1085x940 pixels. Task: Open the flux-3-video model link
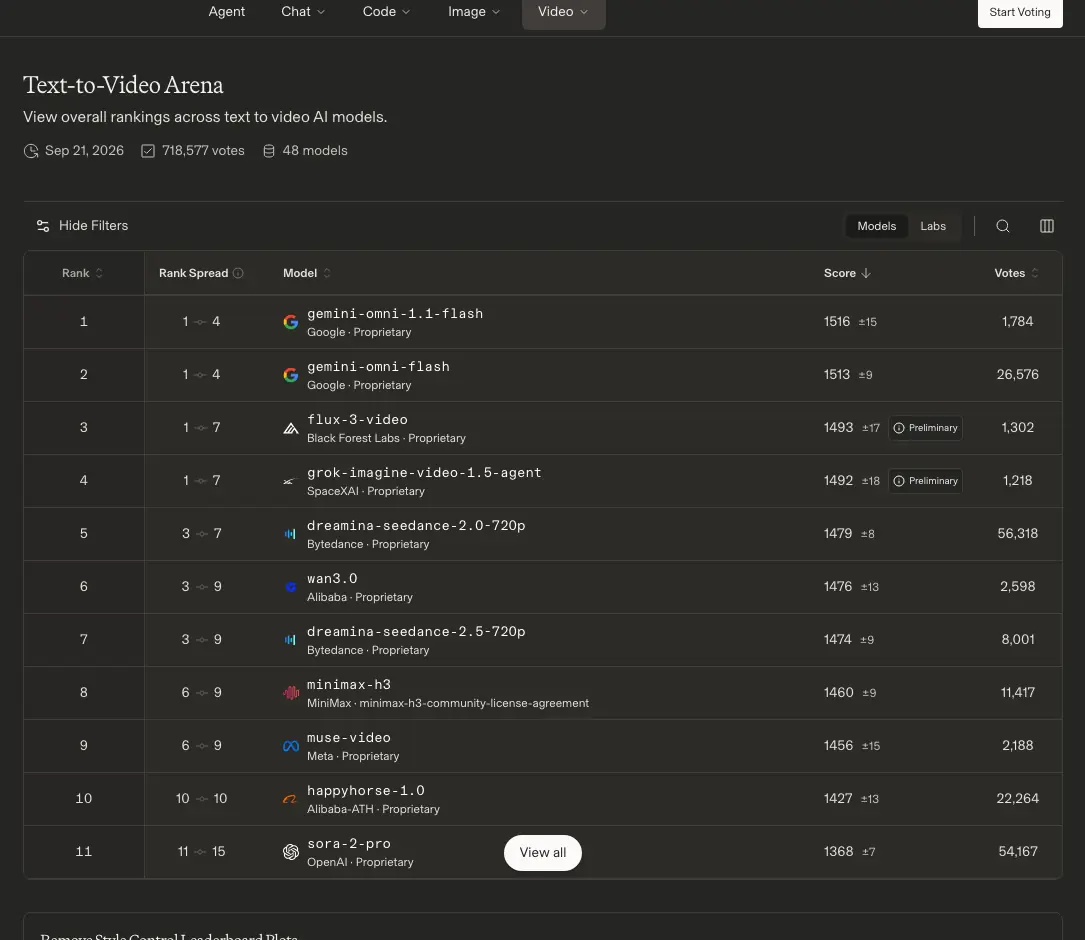click(x=357, y=419)
